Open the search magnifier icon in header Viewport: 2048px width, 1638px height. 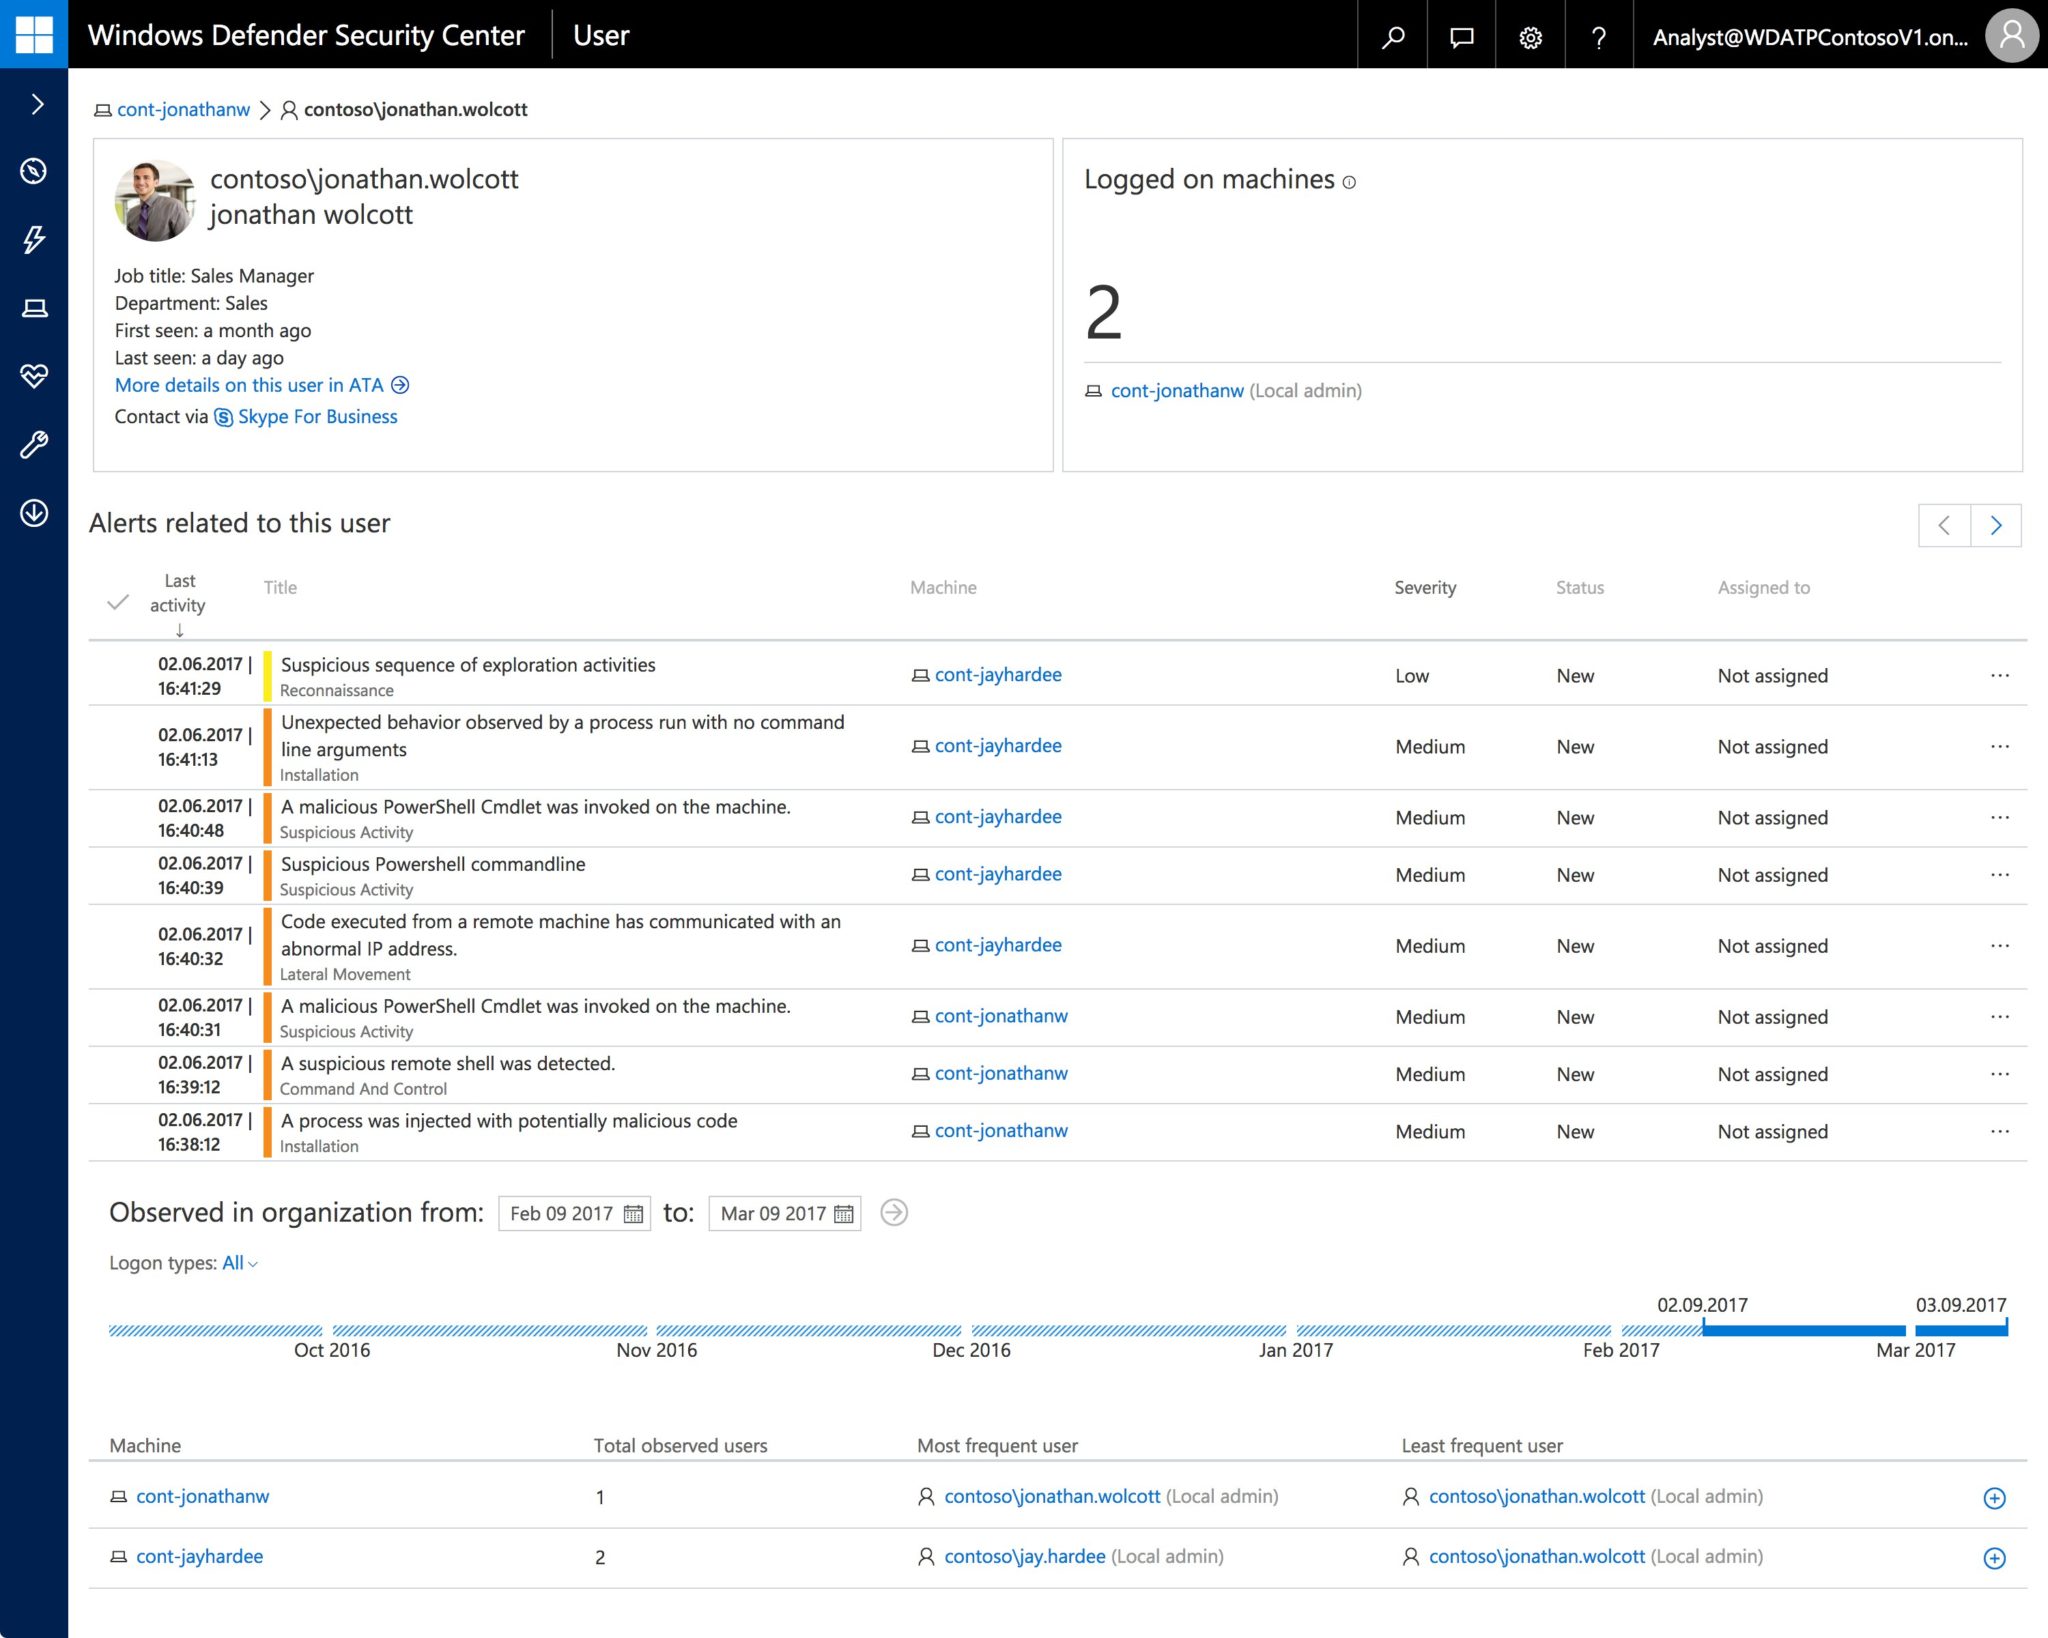tap(1392, 36)
